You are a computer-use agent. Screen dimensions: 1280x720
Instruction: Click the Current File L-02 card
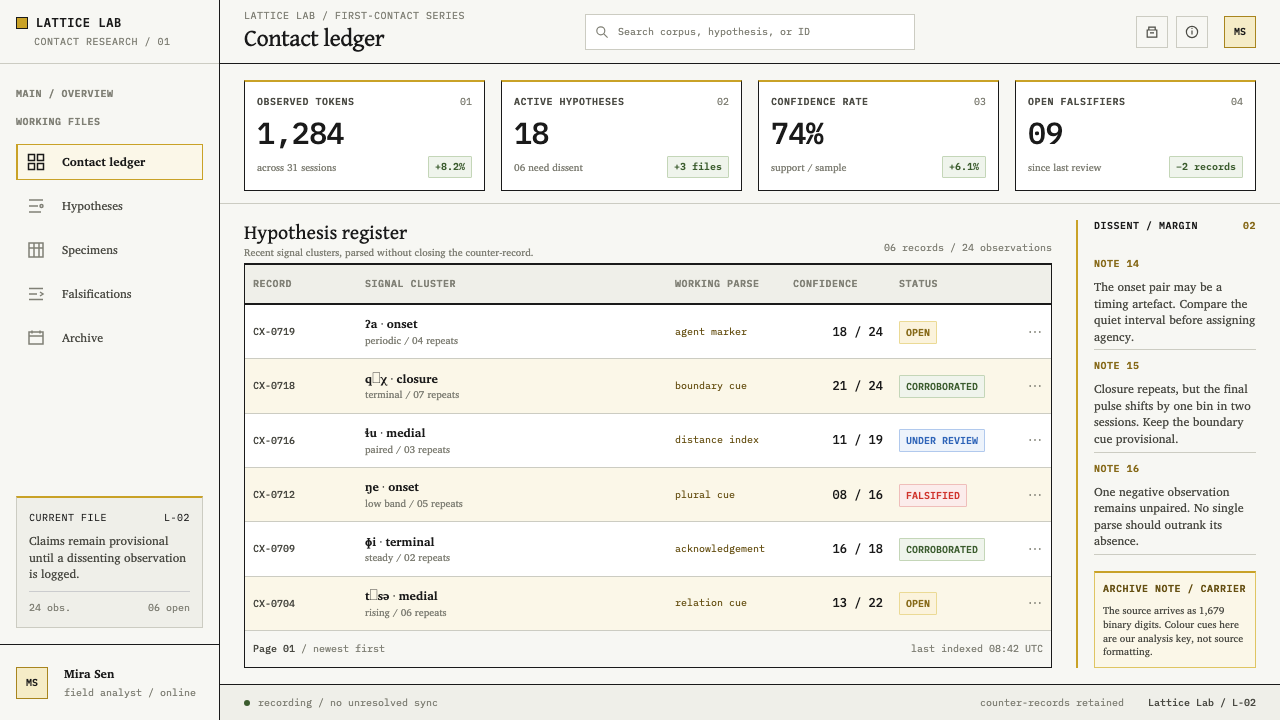[110, 562]
